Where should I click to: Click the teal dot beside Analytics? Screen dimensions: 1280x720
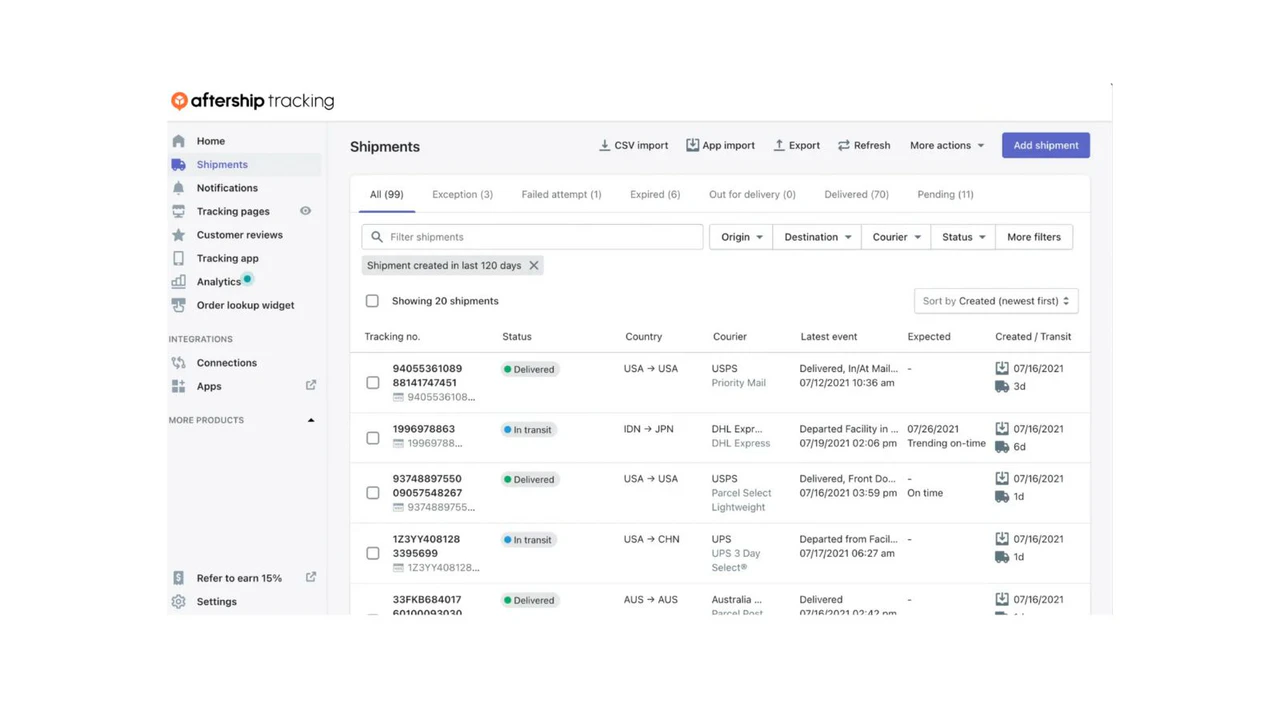pyautogui.click(x=247, y=279)
